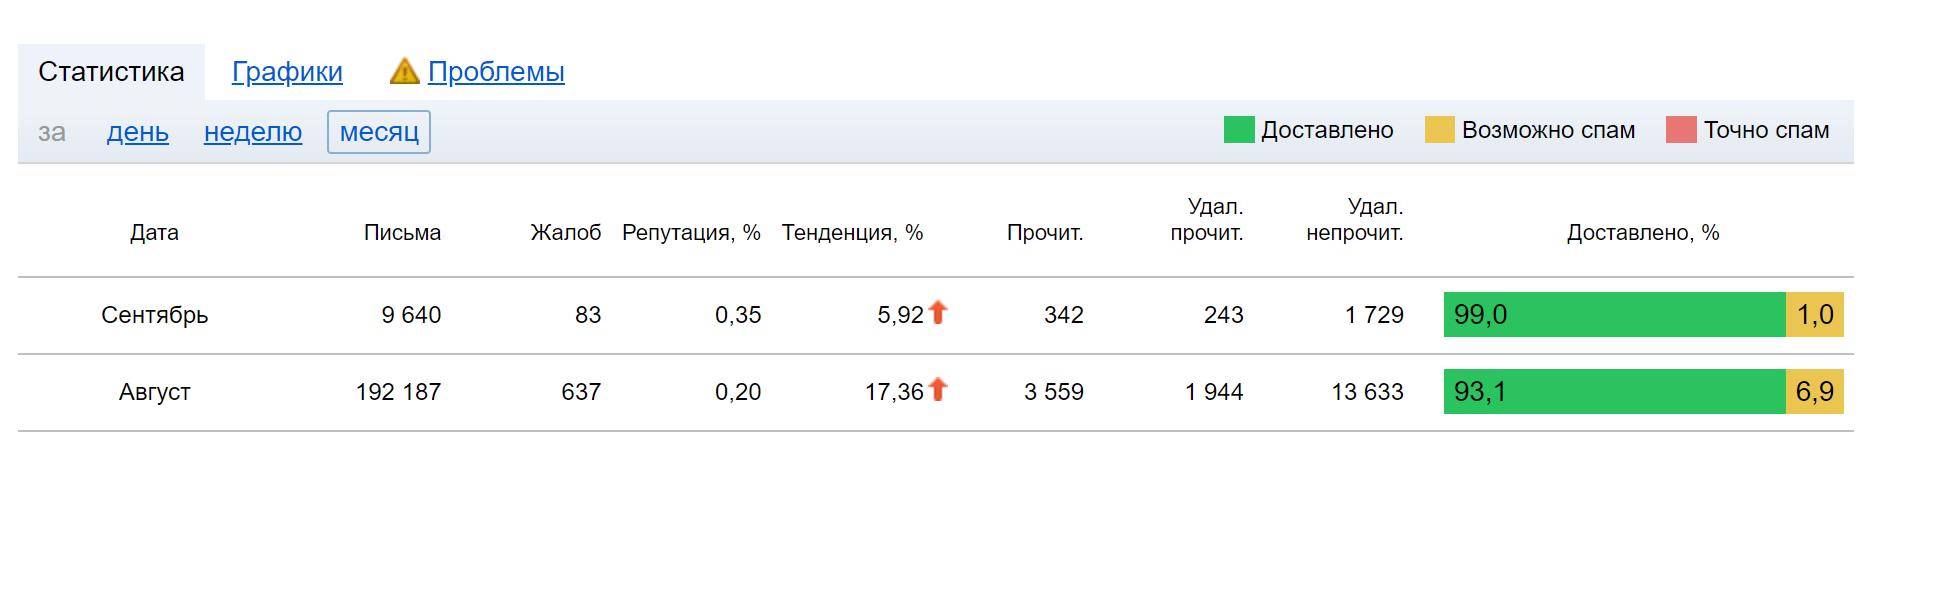
Task: Click the Письма column header
Action: pyautogui.click(x=402, y=233)
